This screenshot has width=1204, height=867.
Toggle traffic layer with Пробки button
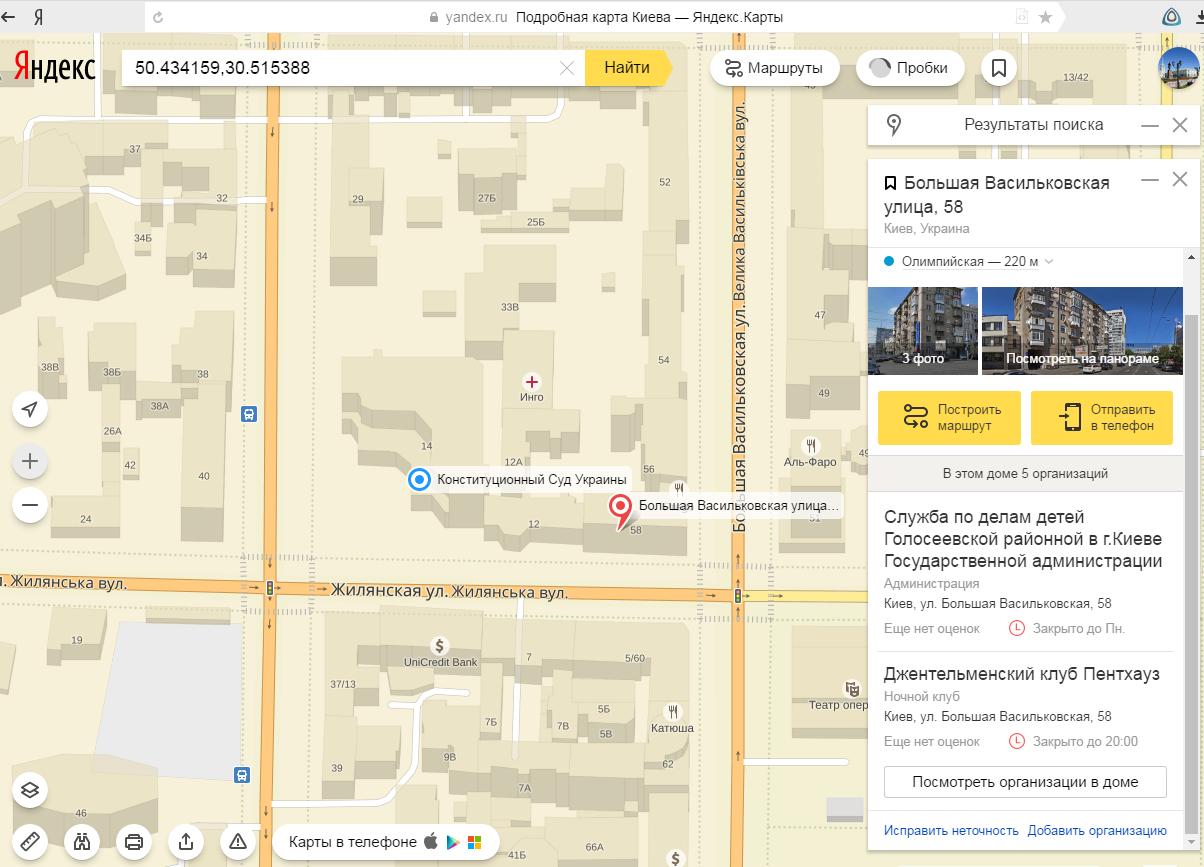point(909,68)
